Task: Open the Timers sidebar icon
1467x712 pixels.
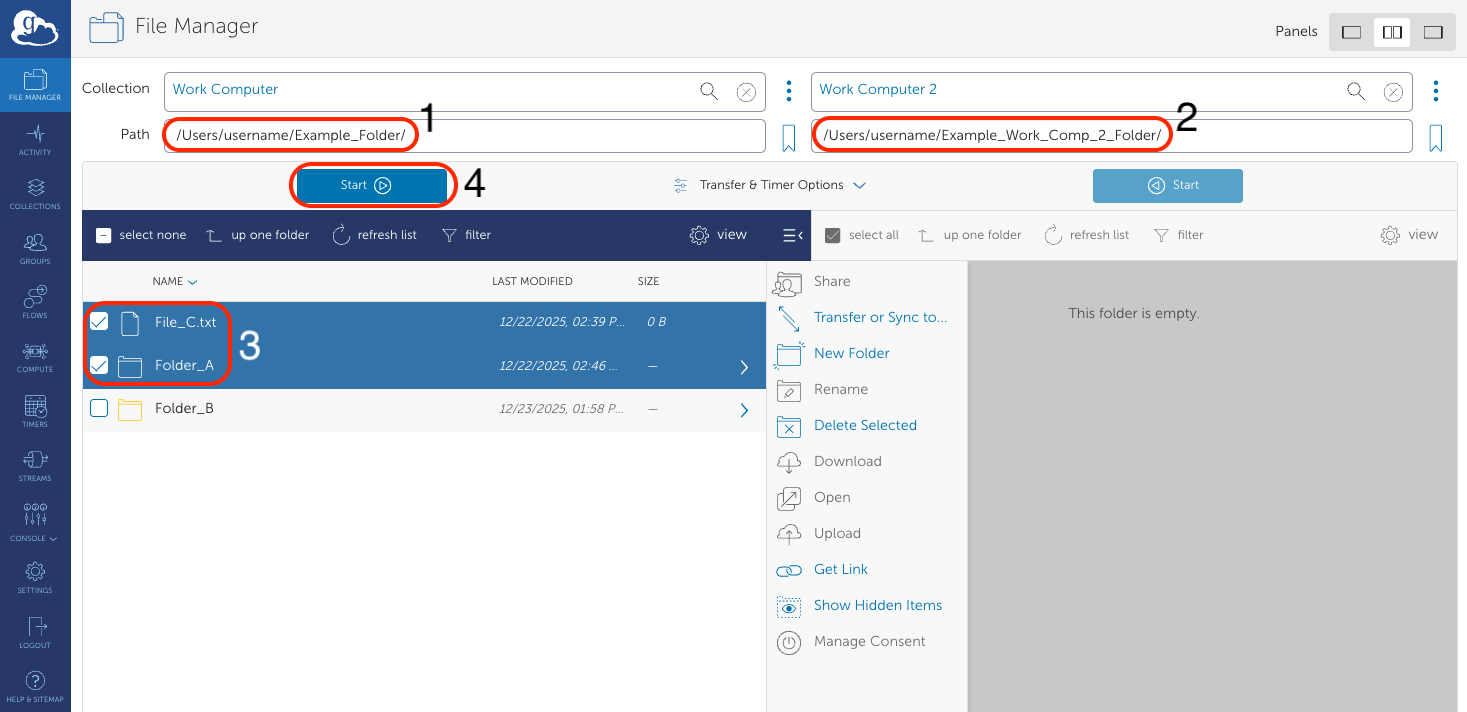Action: coord(35,410)
